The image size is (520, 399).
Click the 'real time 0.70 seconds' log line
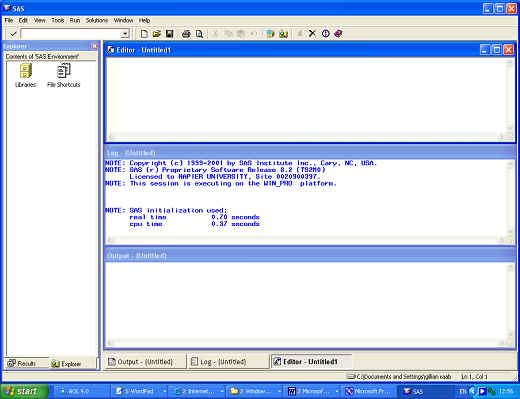194,217
